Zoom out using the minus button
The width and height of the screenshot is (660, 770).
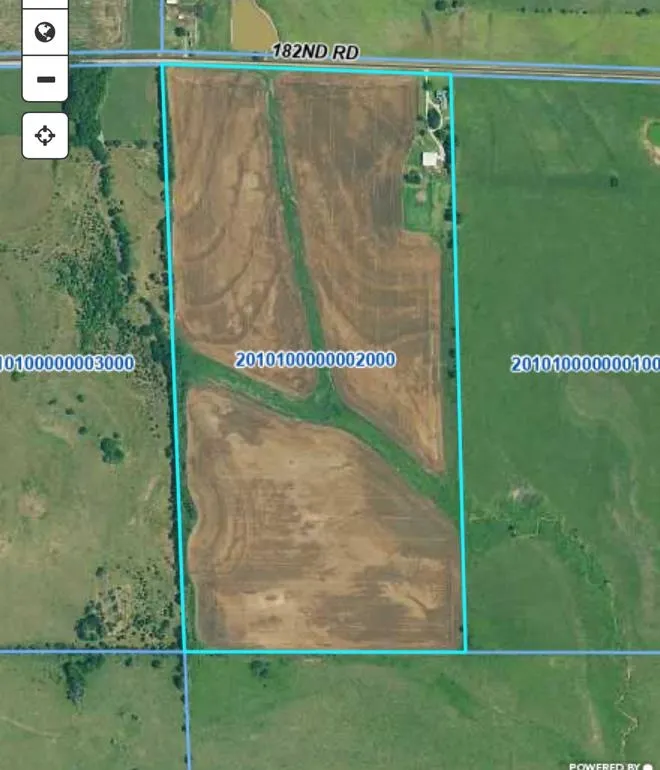click(x=45, y=79)
